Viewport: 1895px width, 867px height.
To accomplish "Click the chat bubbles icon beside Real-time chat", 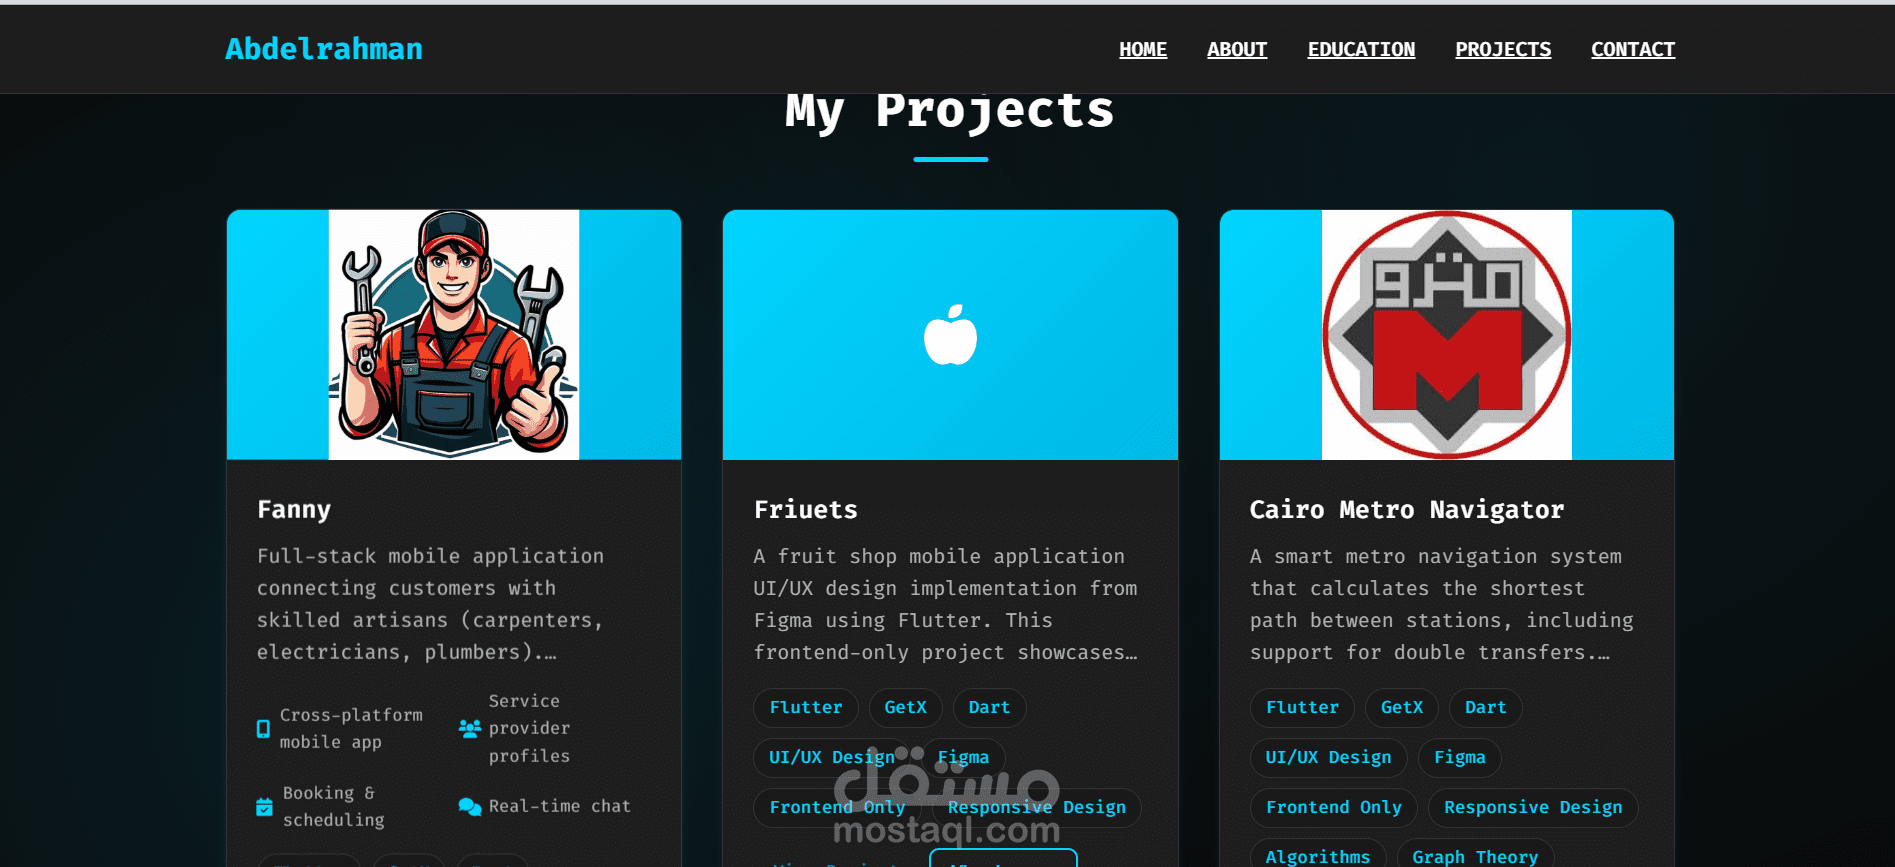I will pos(470,806).
